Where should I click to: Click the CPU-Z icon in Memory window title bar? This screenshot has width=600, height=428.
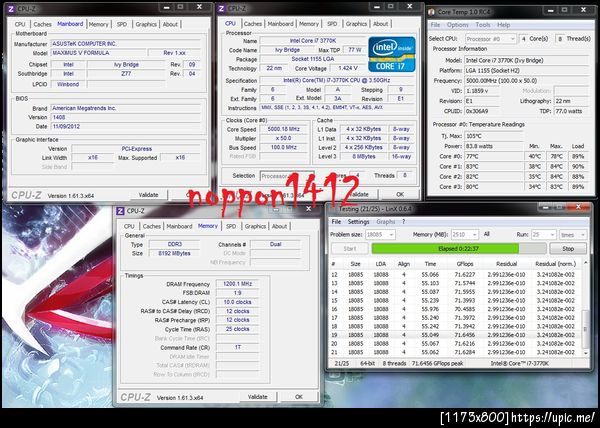[x=120, y=211]
